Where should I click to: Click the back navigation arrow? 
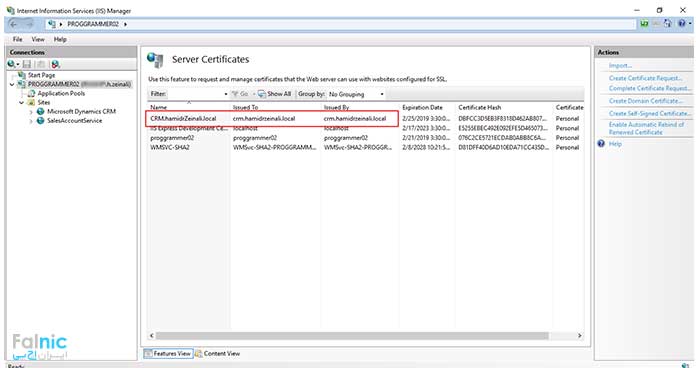point(14,24)
